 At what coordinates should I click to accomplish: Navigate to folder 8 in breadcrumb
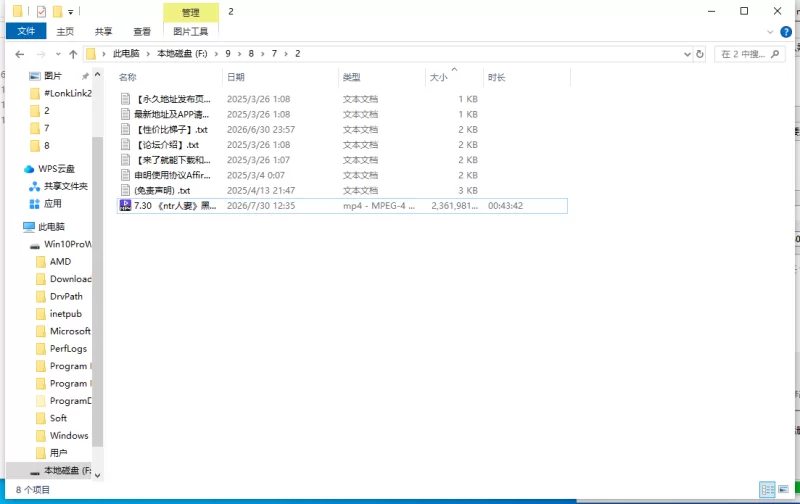[251, 54]
